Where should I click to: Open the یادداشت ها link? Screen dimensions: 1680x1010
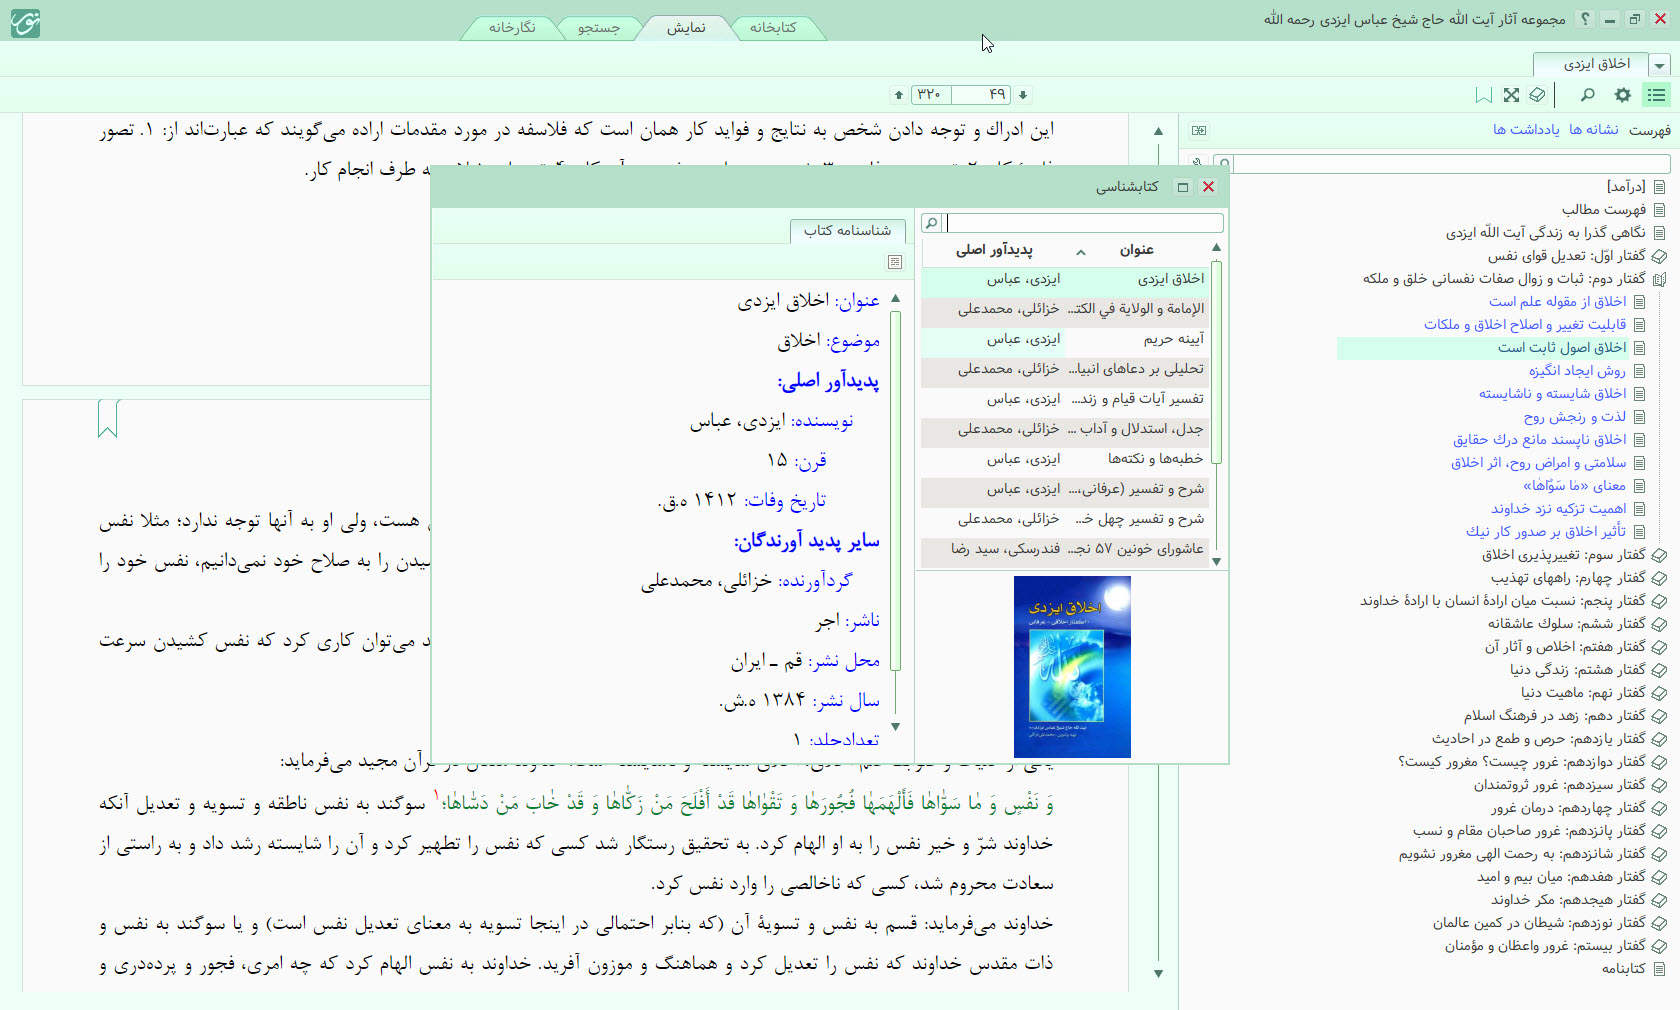(1526, 130)
